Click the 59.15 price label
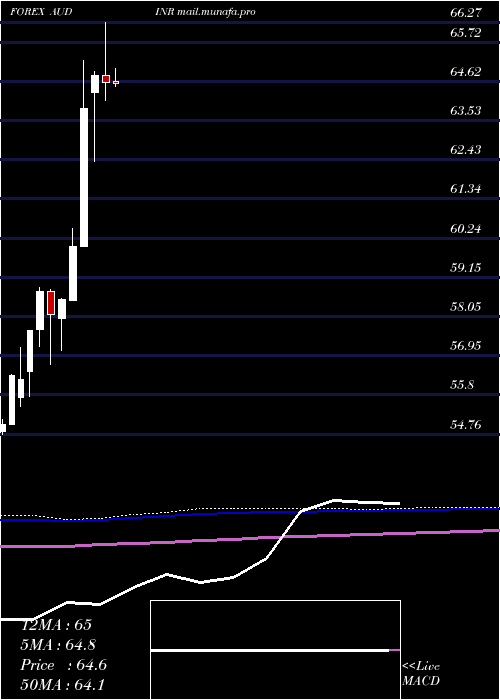This screenshot has height=700, width=500. [x=466, y=267]
